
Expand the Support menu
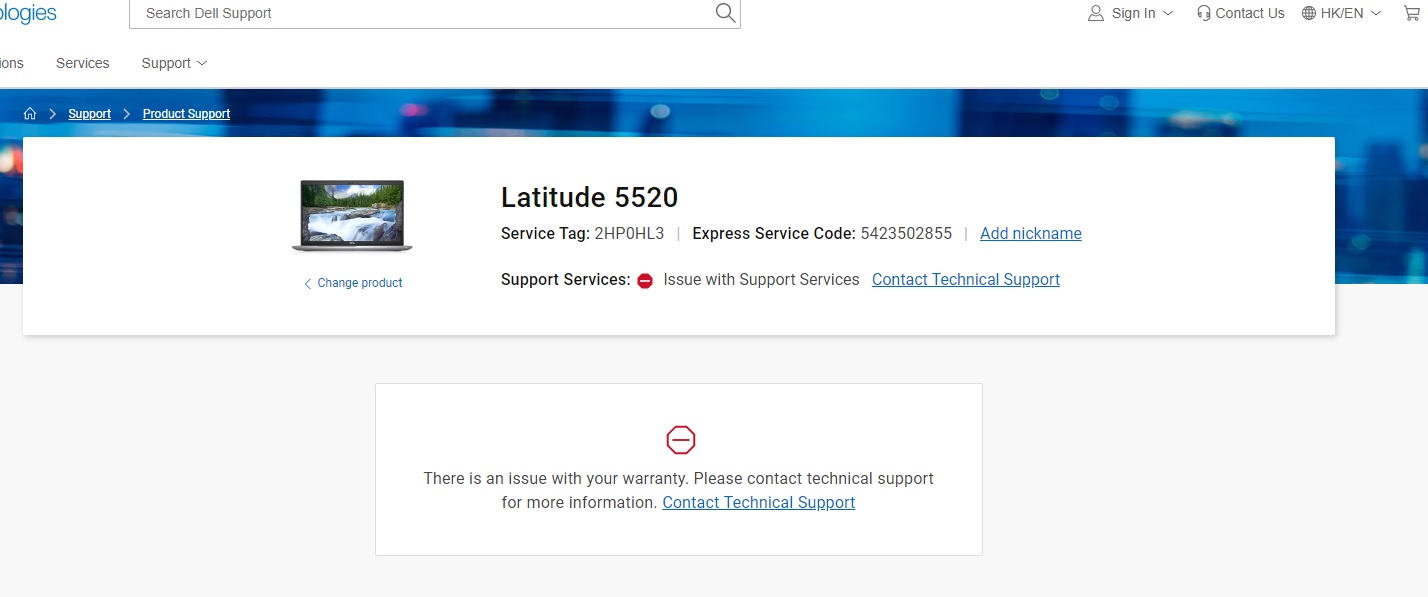coord(174,63)
